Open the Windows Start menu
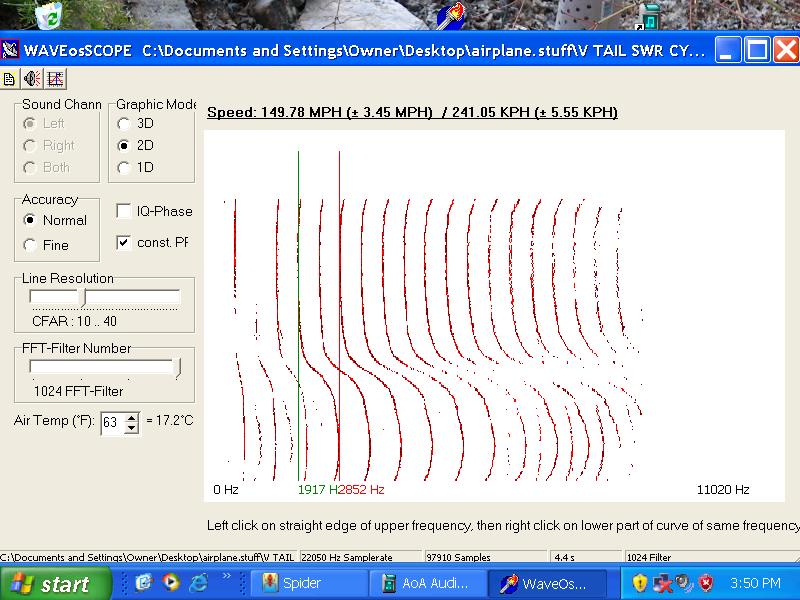Screen dimensions: 800x600 click(x=52, y=583)
